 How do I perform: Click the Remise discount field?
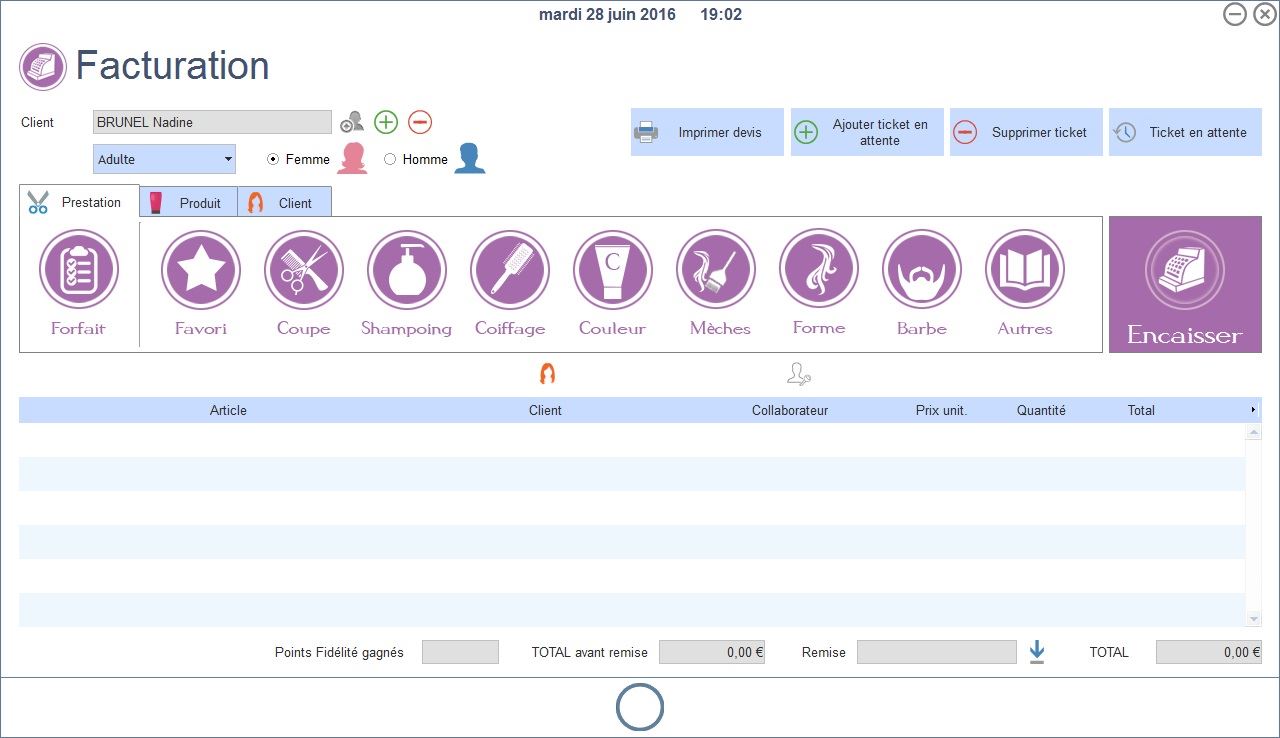[937, 652]
